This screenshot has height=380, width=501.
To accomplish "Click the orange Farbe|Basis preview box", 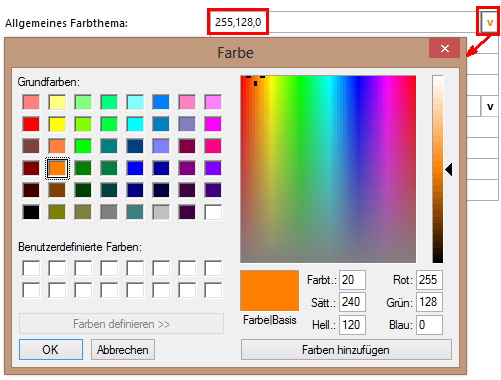I will pos(270,290).
